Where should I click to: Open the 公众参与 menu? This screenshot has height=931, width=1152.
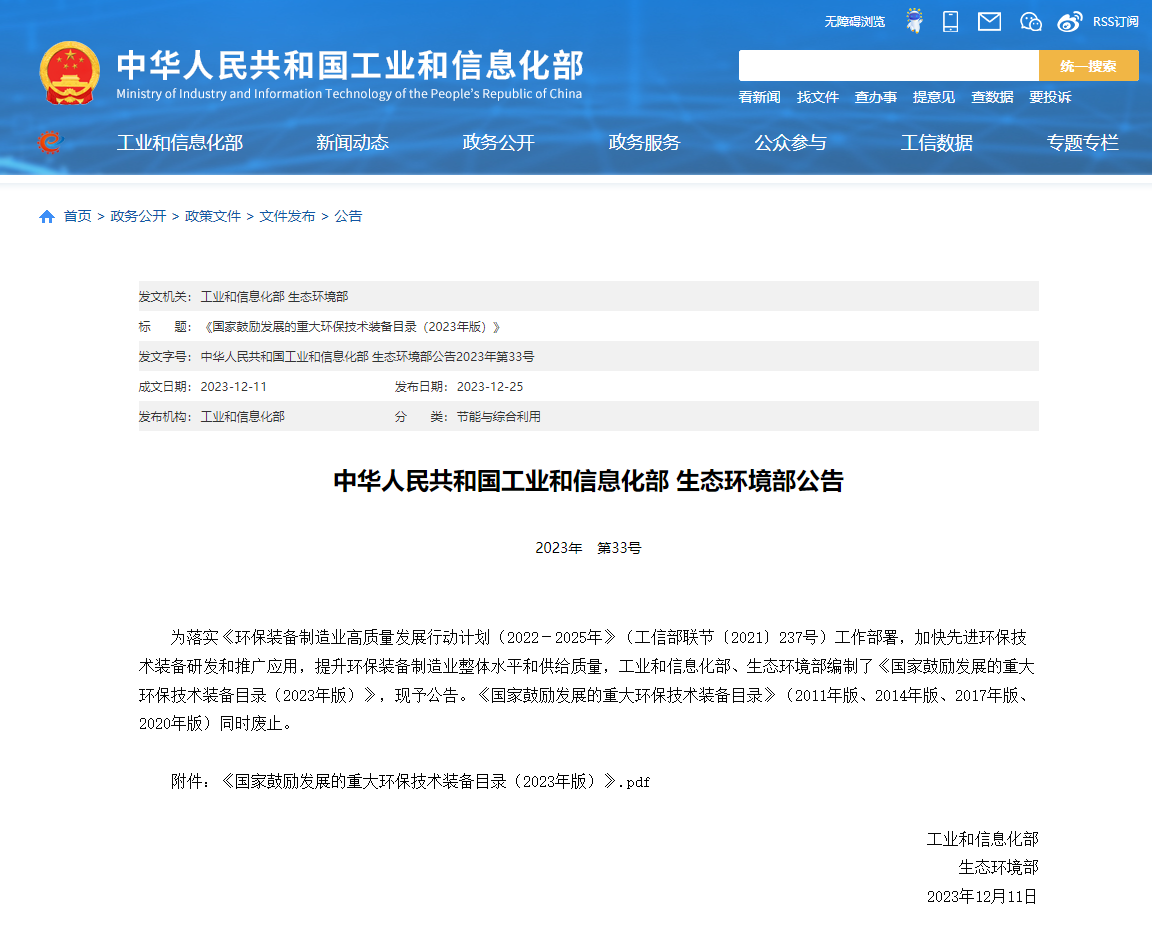click(x=791, y=143)
